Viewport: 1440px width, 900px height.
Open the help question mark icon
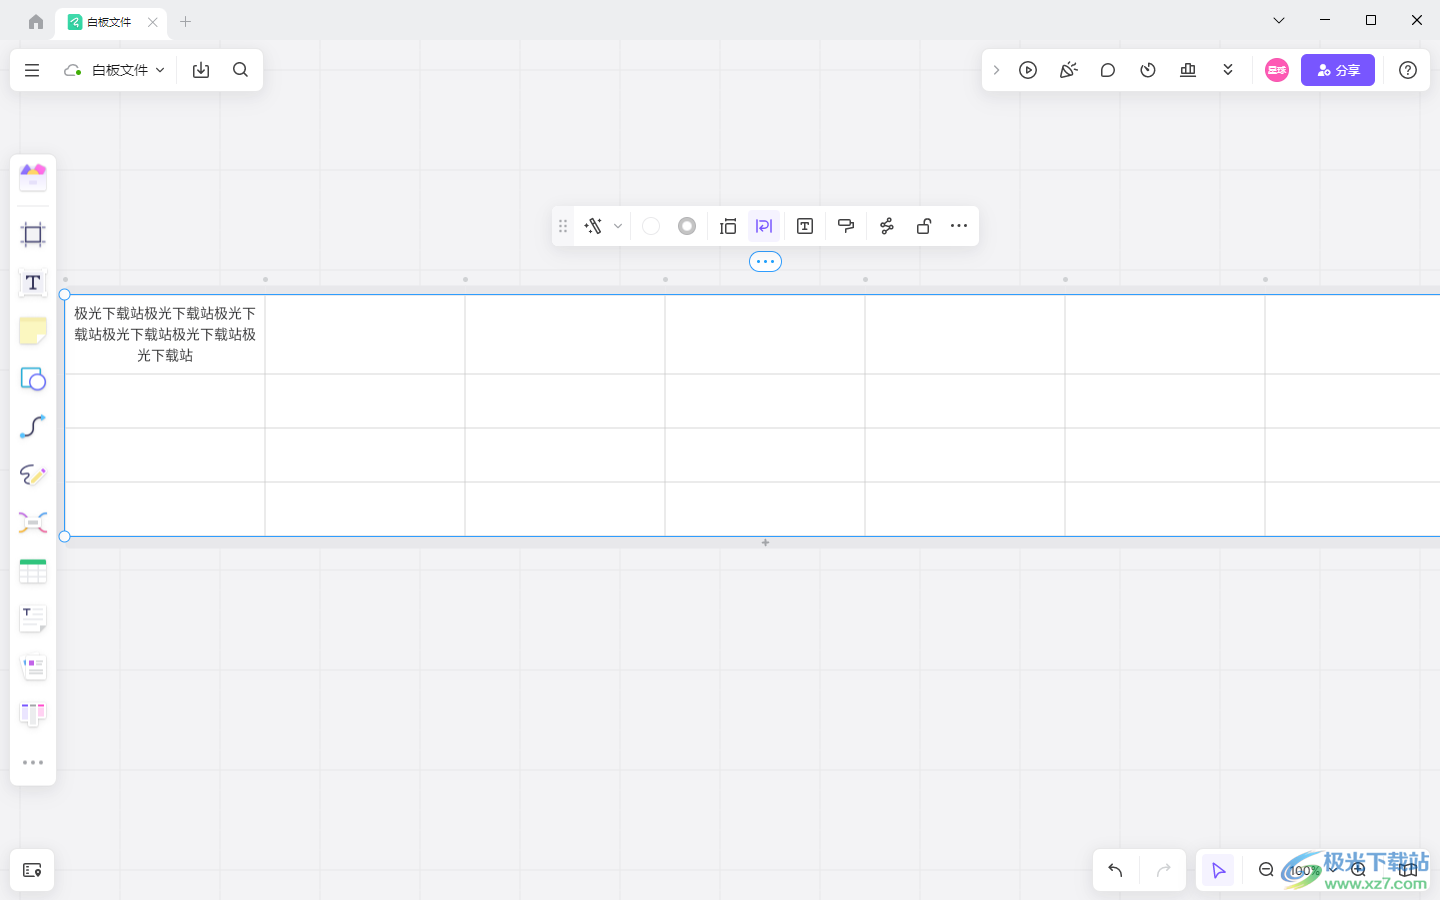pyautogui.click(x=1408, y=70)
